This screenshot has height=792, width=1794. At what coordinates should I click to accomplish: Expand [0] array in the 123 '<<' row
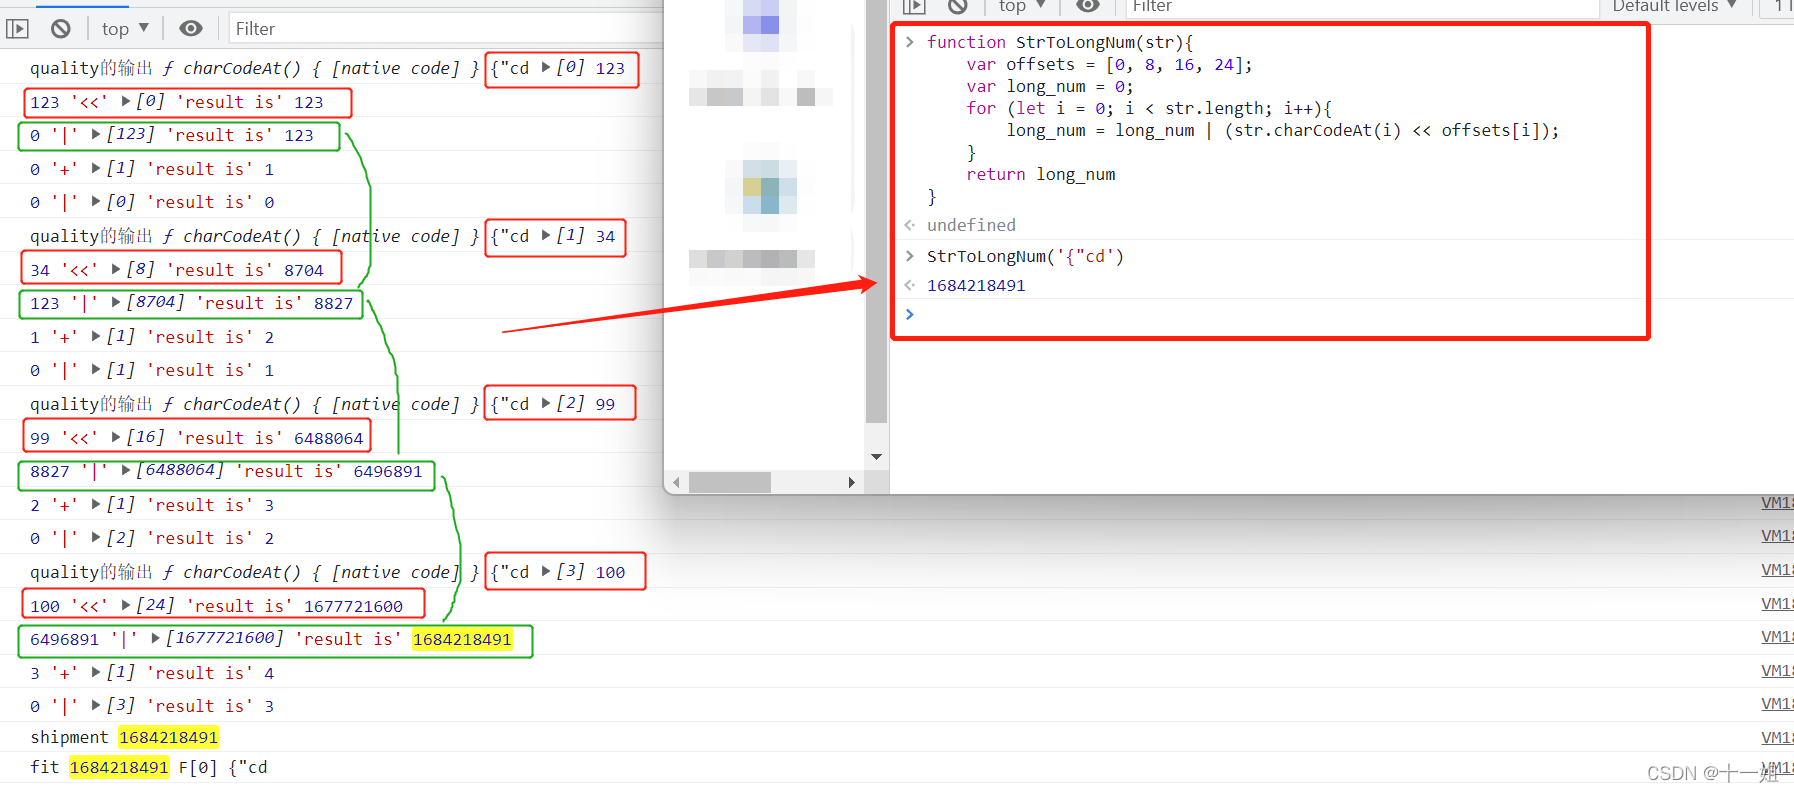point(126,101)
